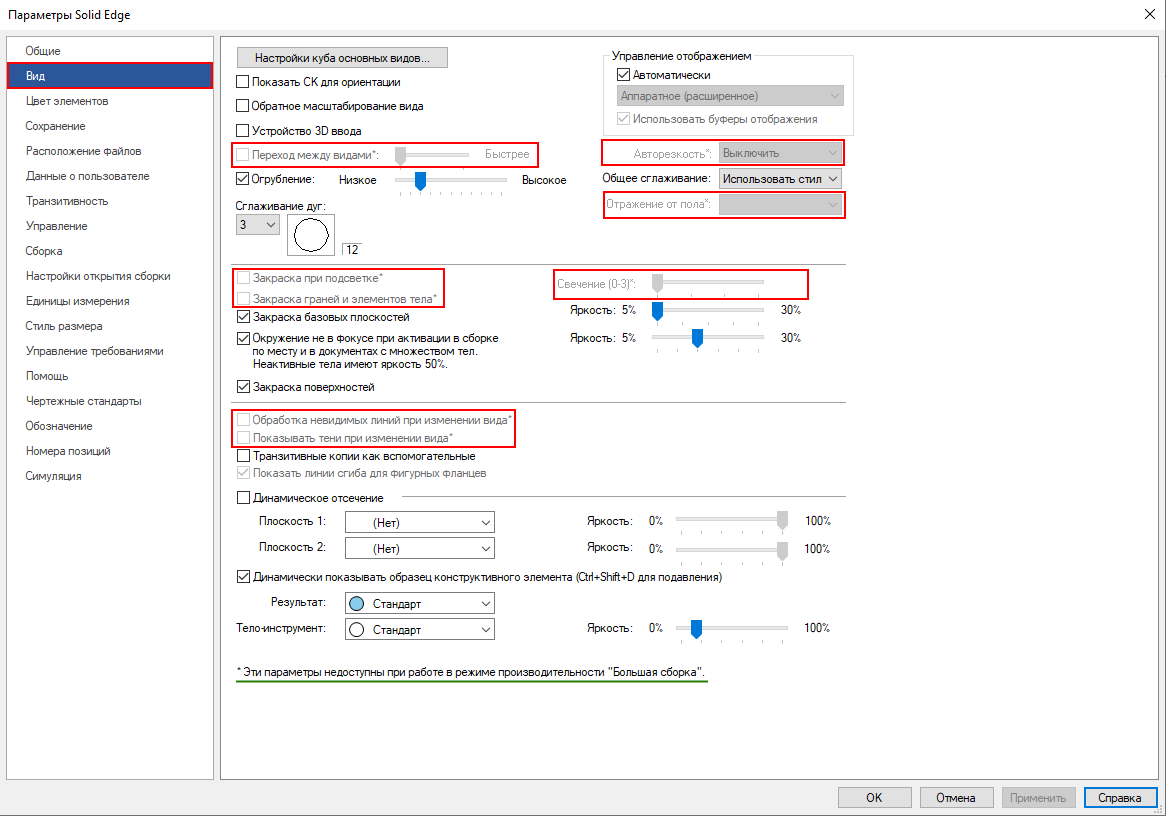Adjust Тело-инструмент brightness slider

[696, 629]
